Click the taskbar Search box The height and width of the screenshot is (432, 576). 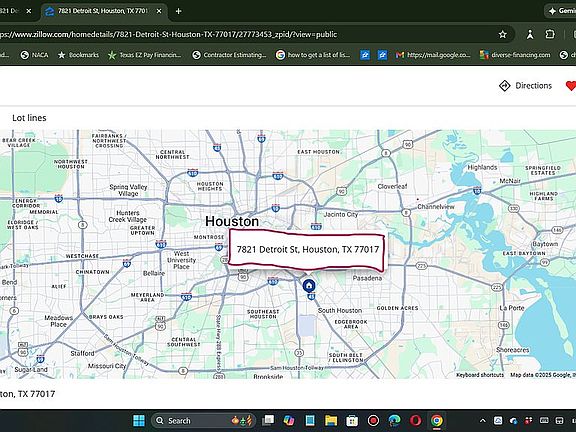(x=204, y=421)
